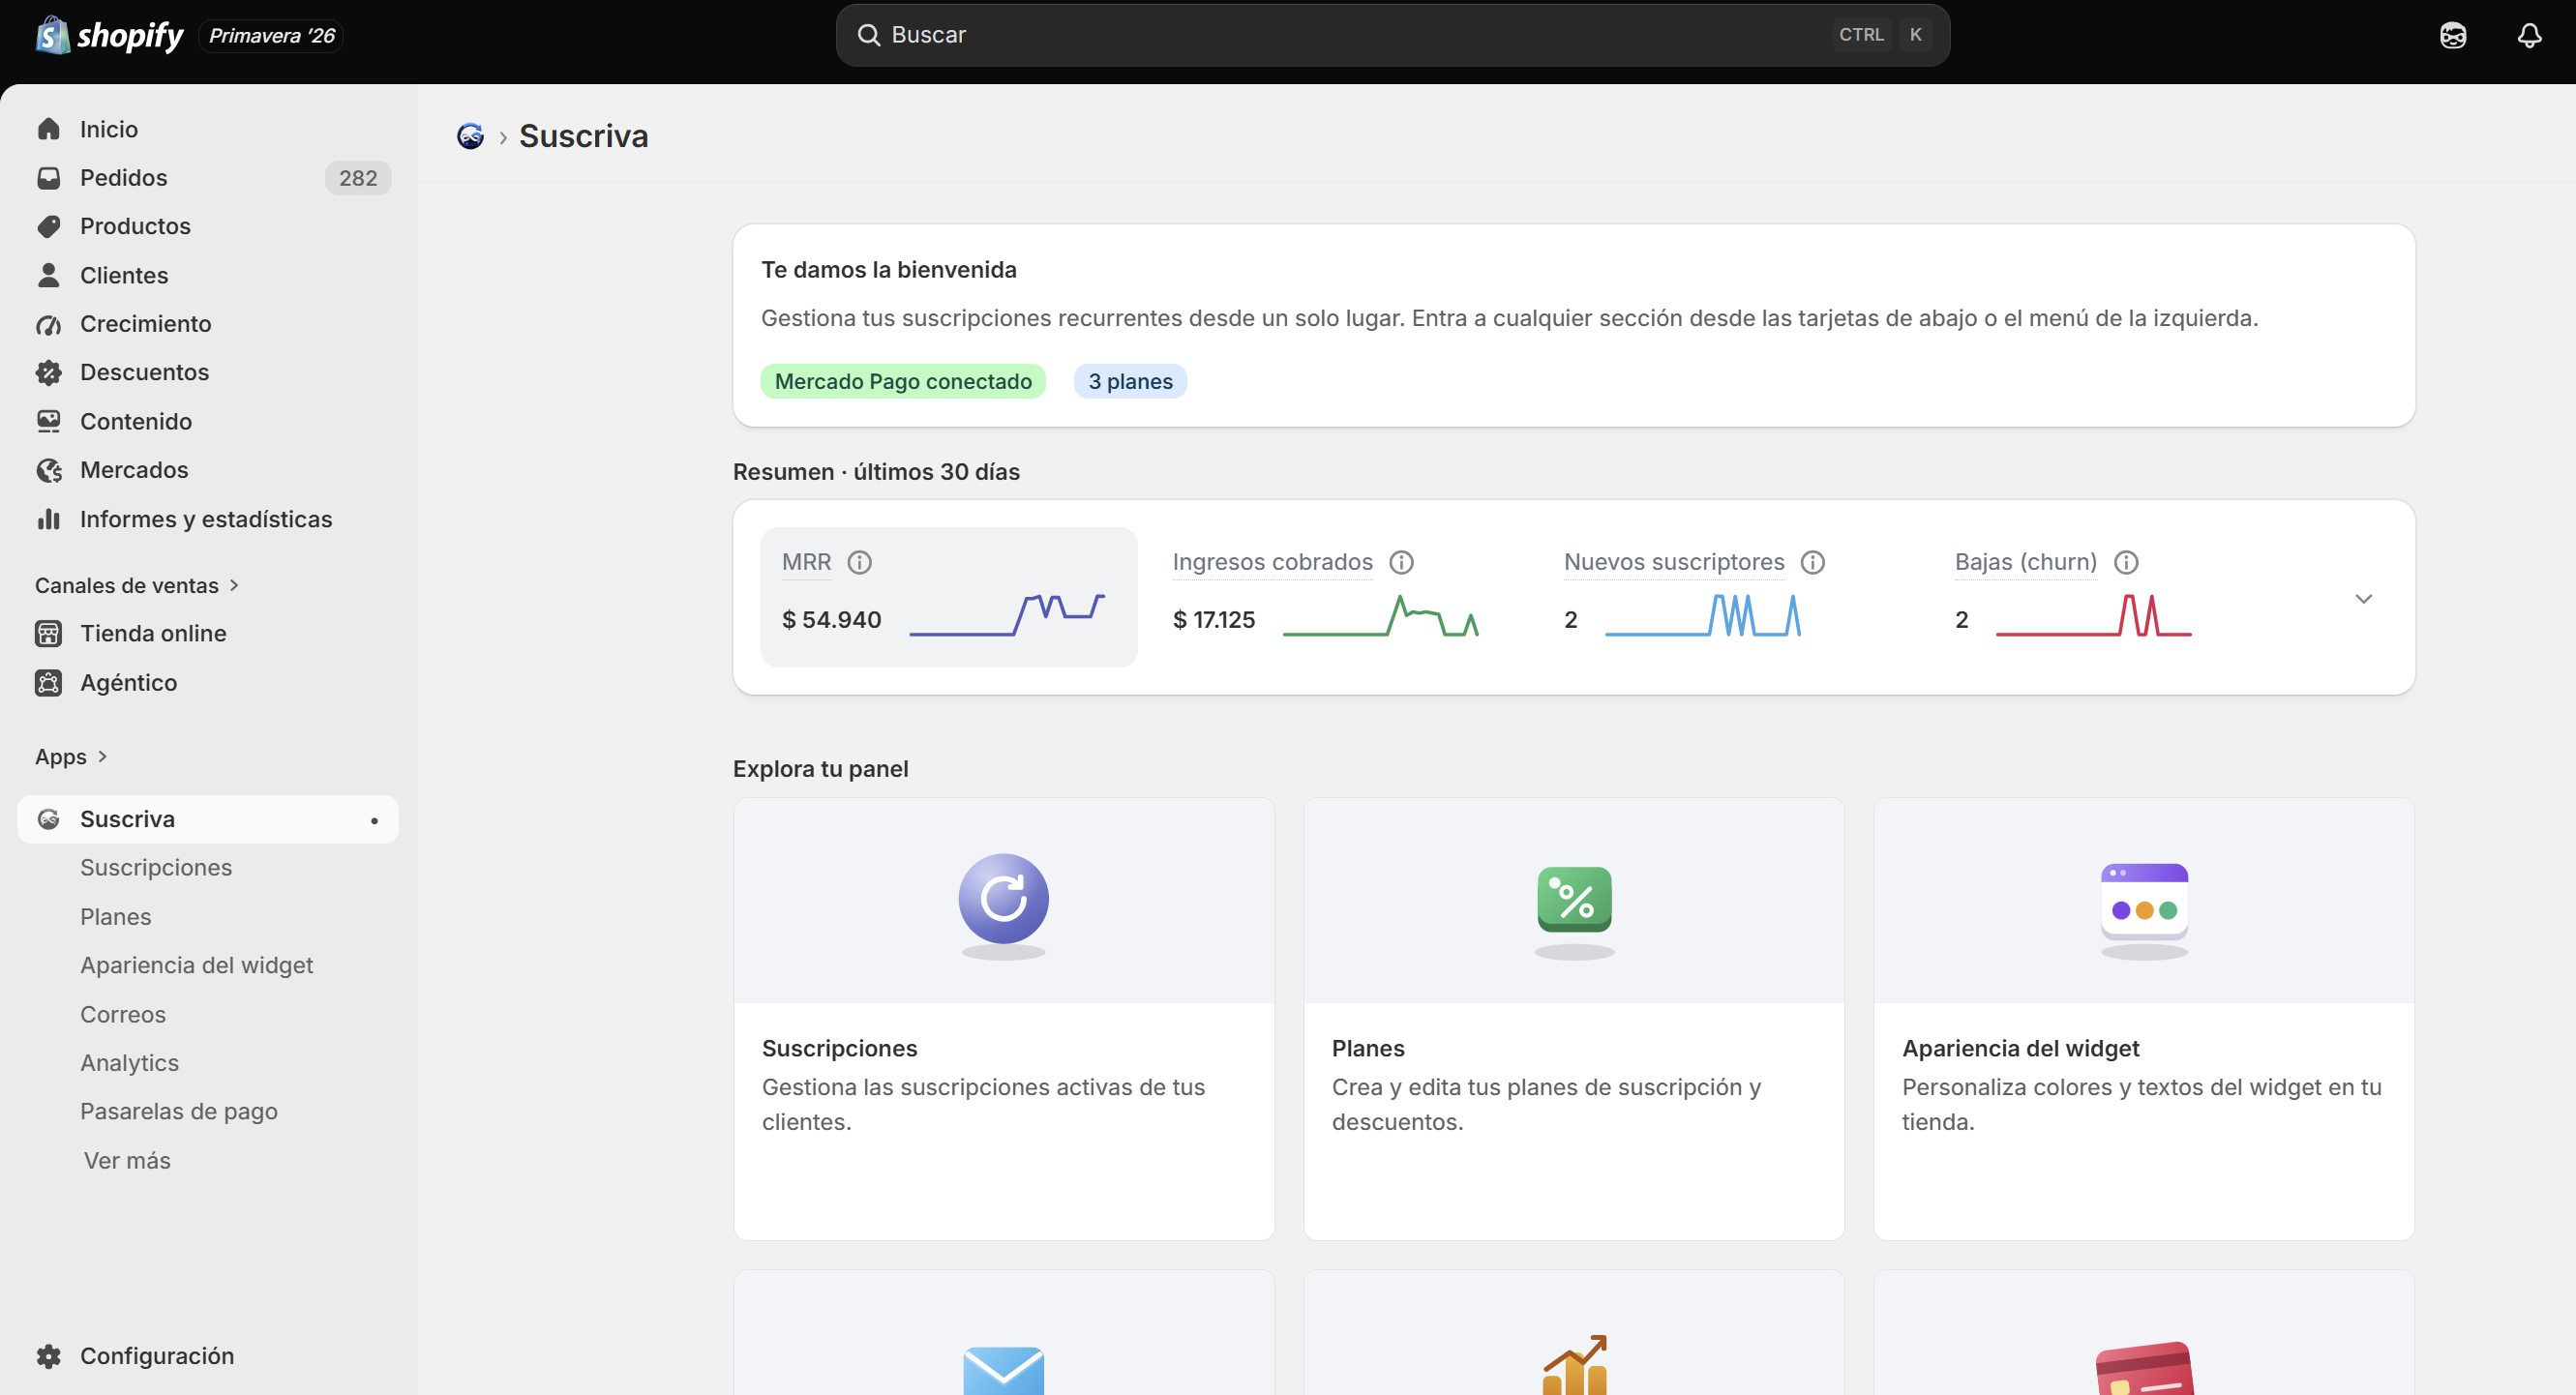Image resolution: width=2576 pixels, height=1395 pixels.
Task: Click the Suscriva app icon in sidebar
Action: click(48, 819)
